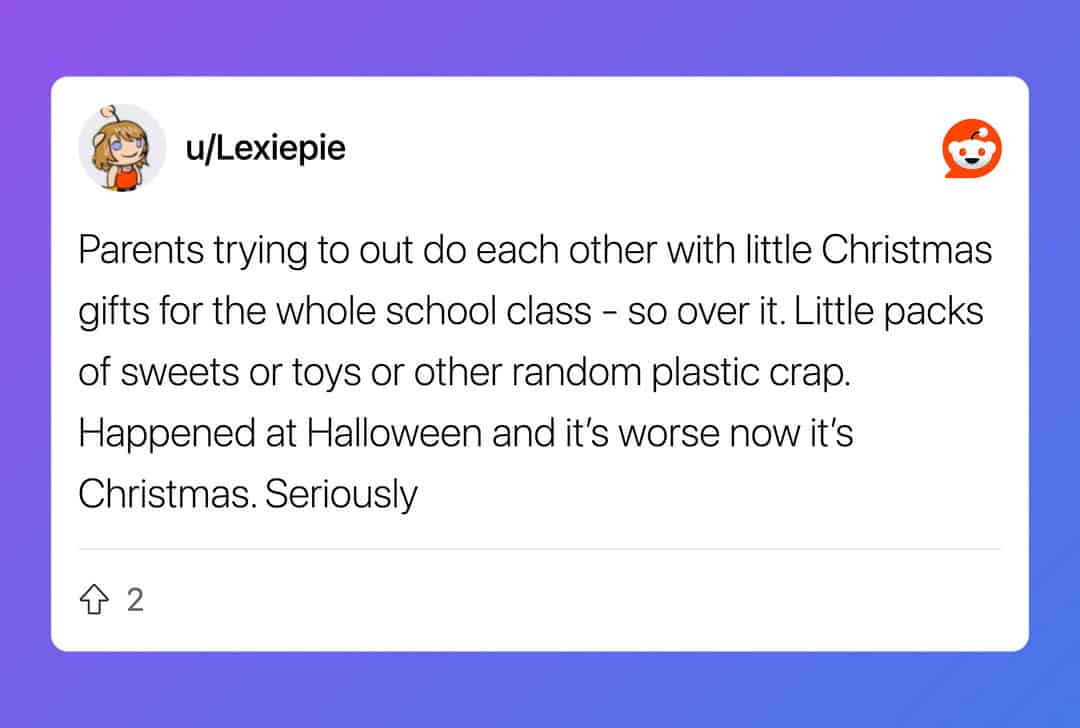The height and width of the screenshot is (728, 1080).
Task: Open the Lexiepie user avatar
Action: coord(122,148)
